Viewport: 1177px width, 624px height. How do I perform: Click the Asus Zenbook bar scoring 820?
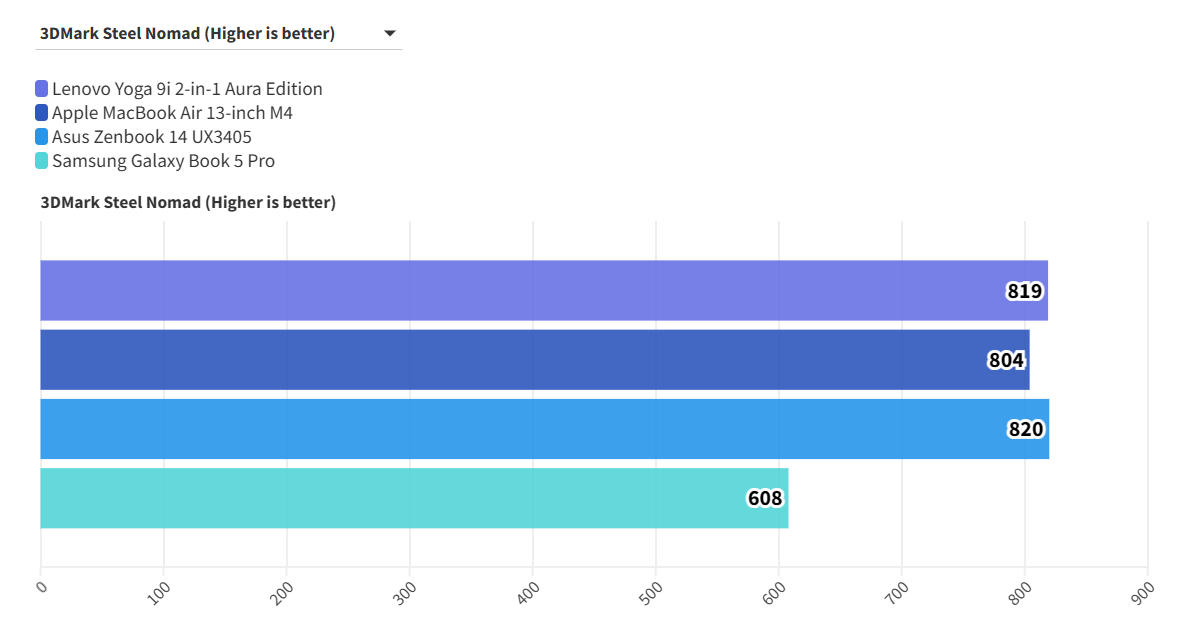[x=500, y=429]
